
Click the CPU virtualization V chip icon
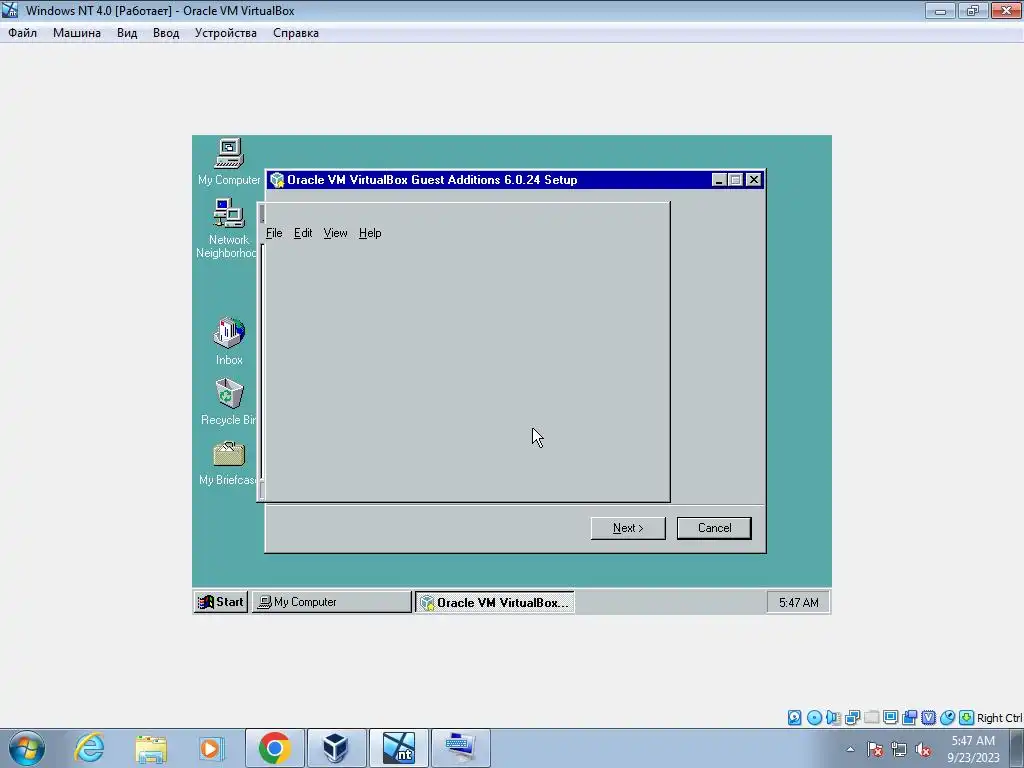coord(928,718)
